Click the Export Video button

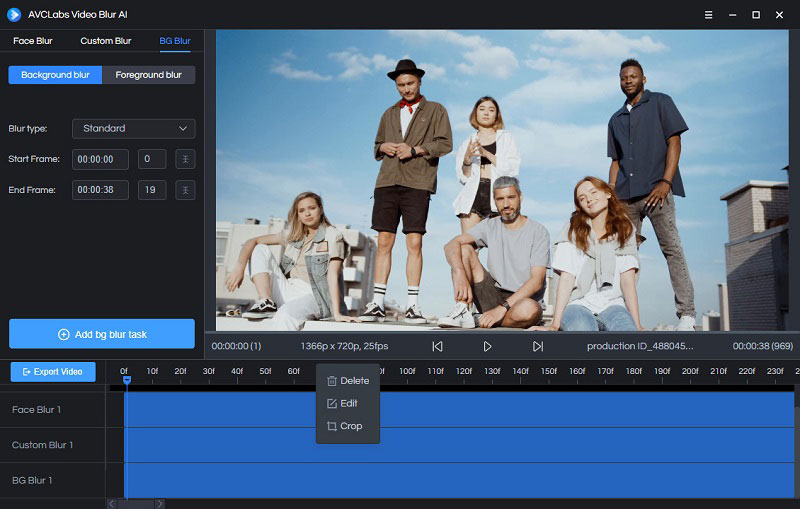[53, 372]
